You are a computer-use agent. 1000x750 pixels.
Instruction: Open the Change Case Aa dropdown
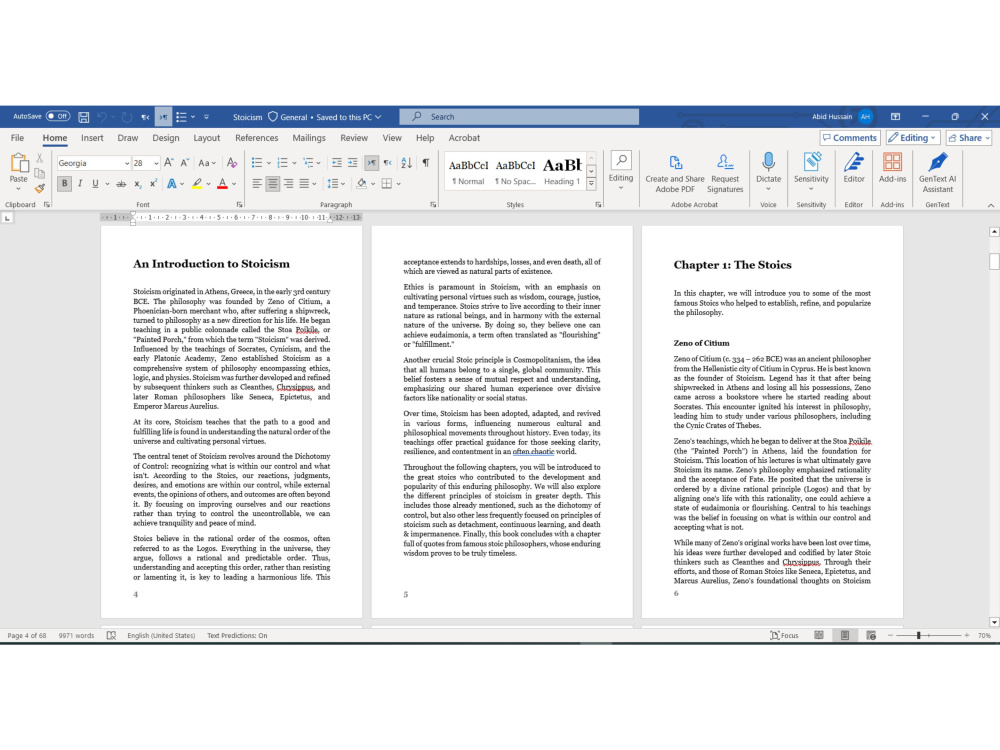pos(207,163)
